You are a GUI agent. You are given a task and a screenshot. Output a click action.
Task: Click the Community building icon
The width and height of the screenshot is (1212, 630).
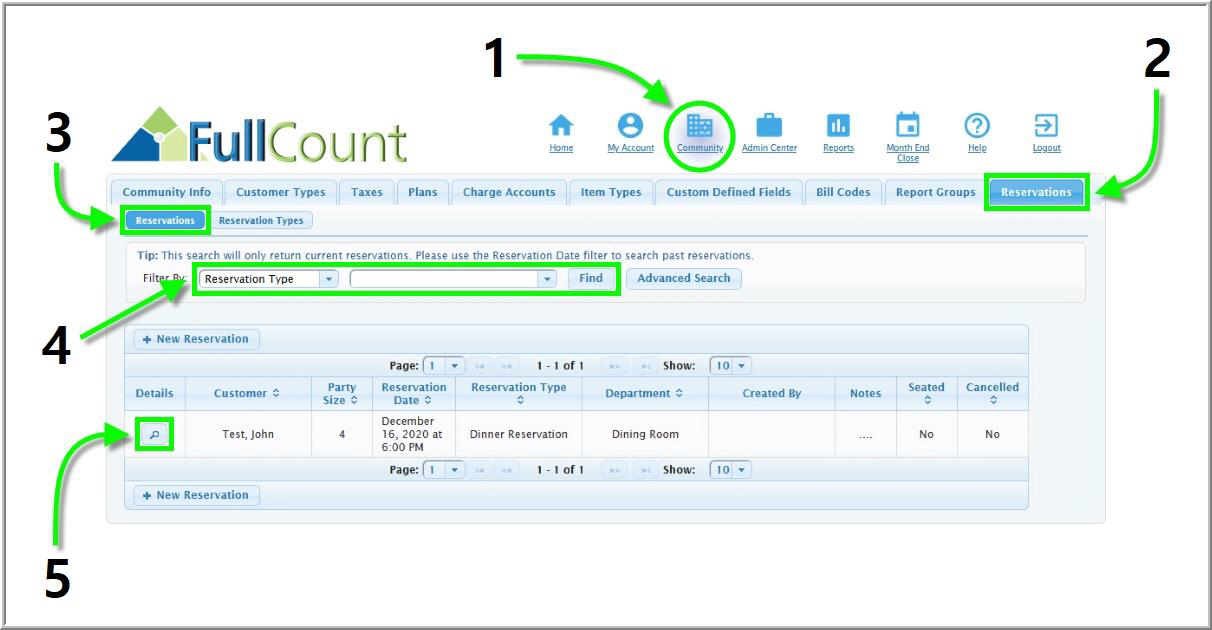point(700,126)
